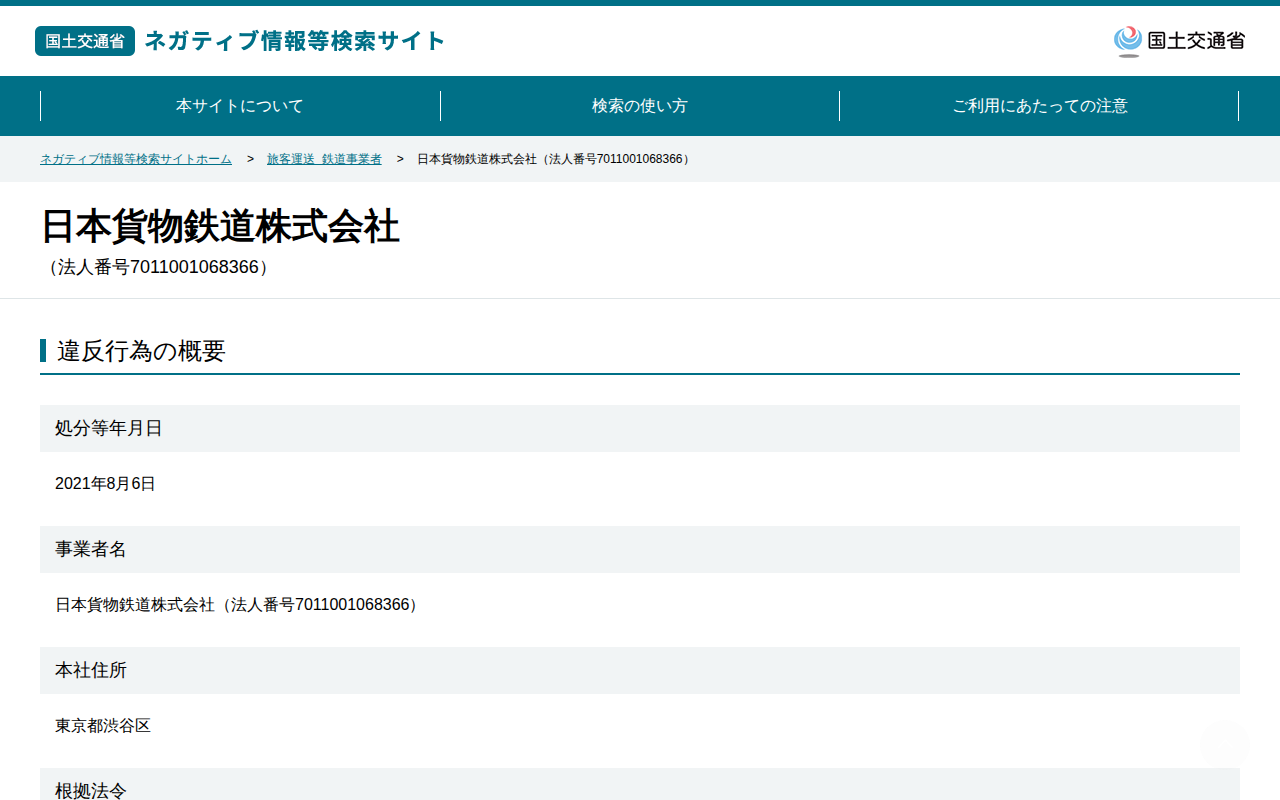Open ネガティブ情報等検索サイト title link

tap(295, 41)
